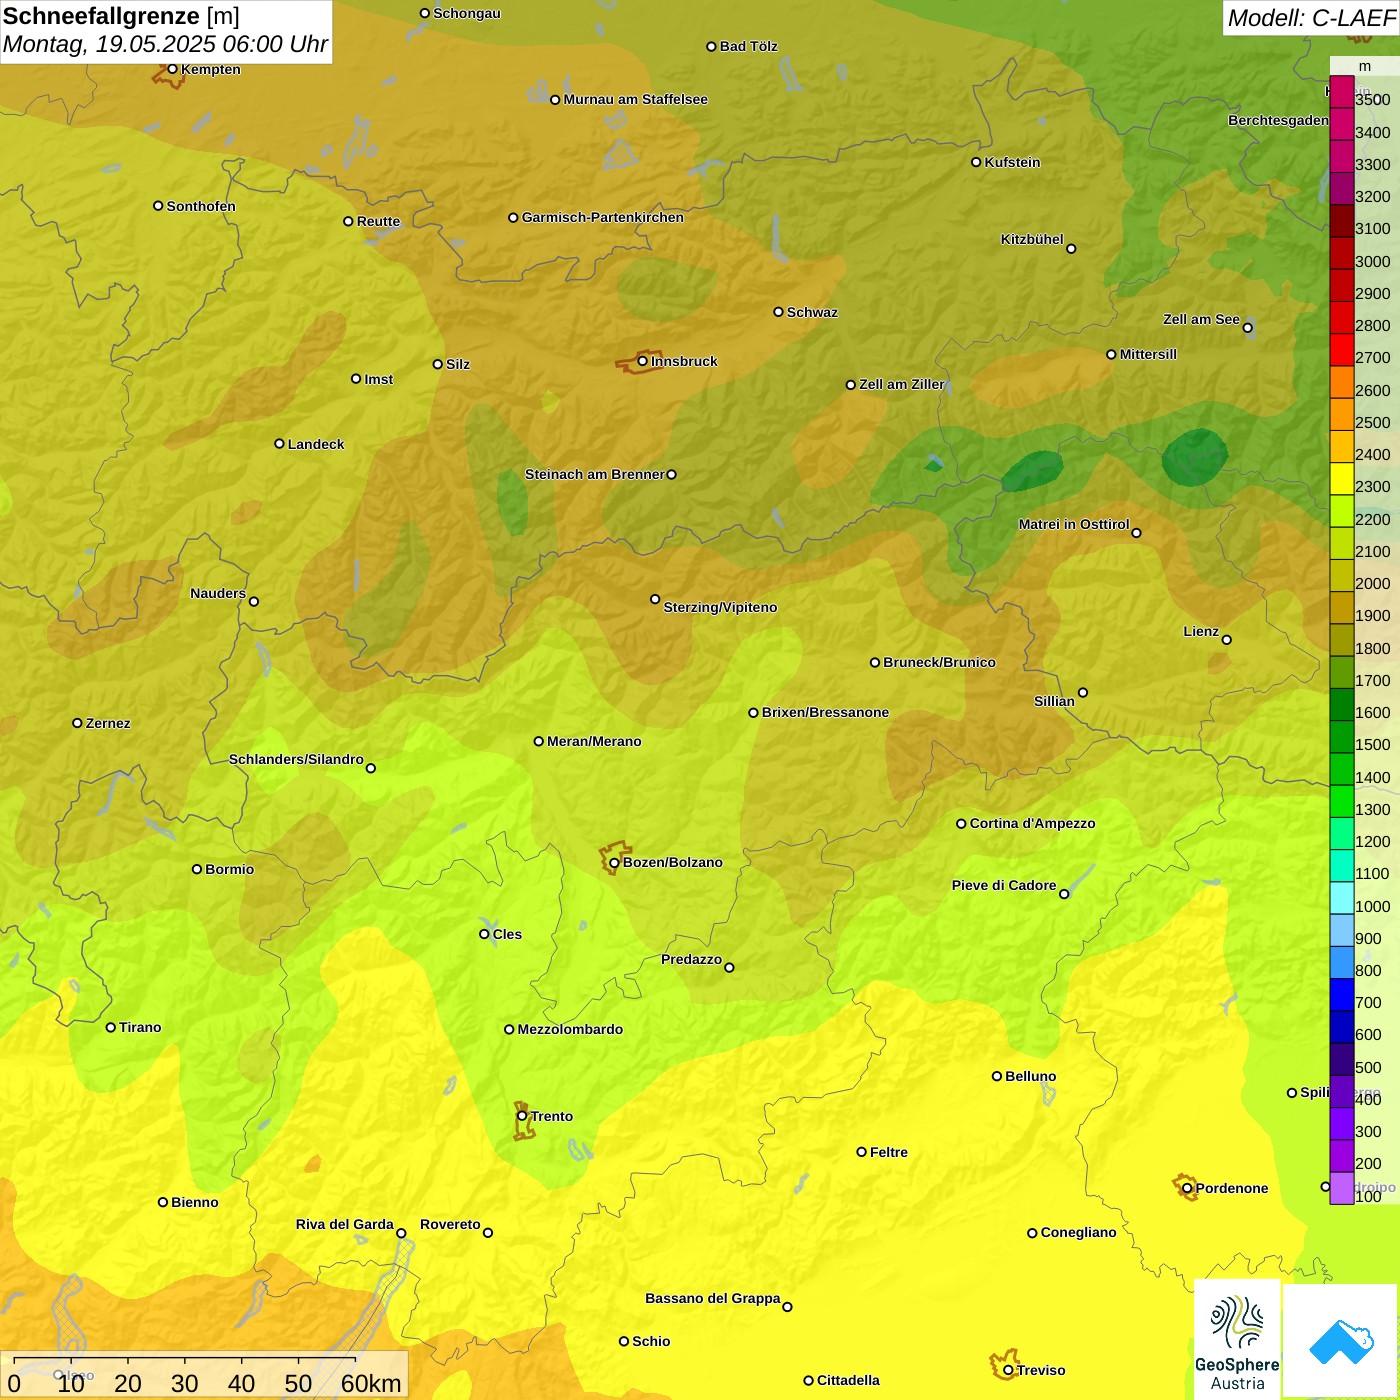1400x1400 pixels.
Task: Click the Garmisch-Partenkirchen label
Action: [x=603, y=217]
